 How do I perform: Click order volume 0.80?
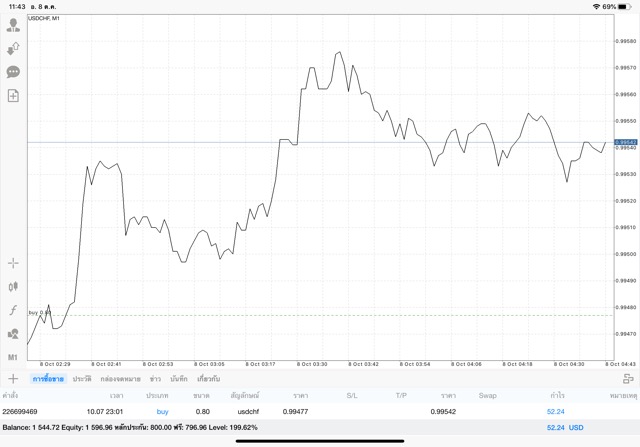pos(202,411)
